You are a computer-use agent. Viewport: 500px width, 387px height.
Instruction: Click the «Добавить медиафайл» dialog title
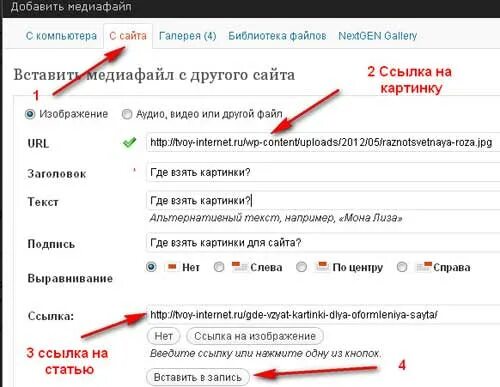(71, 7)
